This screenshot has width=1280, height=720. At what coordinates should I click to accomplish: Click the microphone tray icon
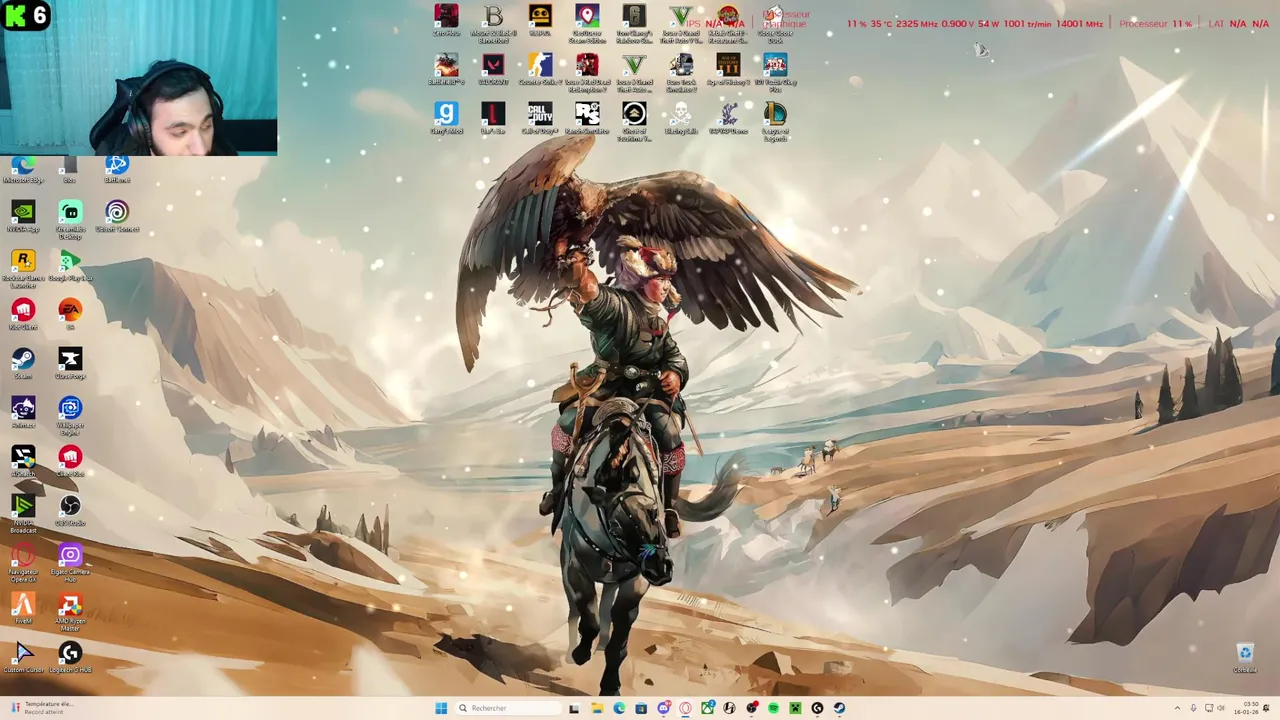click(x=1193, y=708)
